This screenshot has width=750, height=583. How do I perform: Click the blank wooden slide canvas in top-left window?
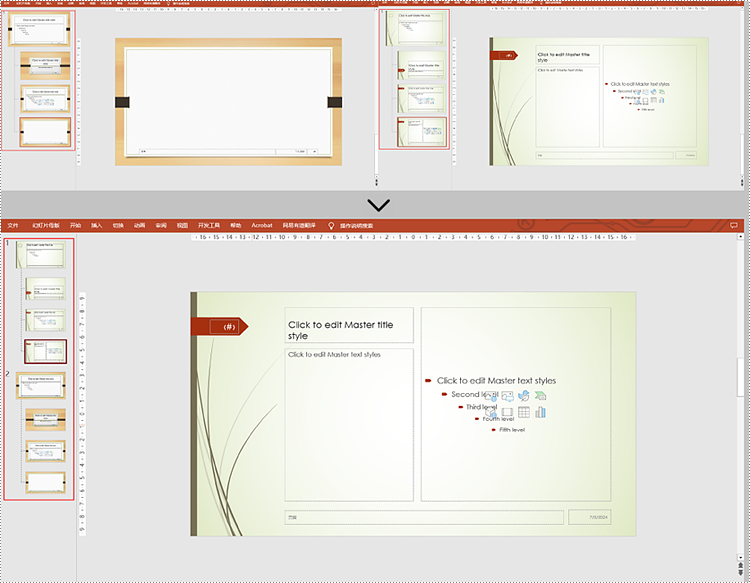pyautogui.click(x=228, y=102)
